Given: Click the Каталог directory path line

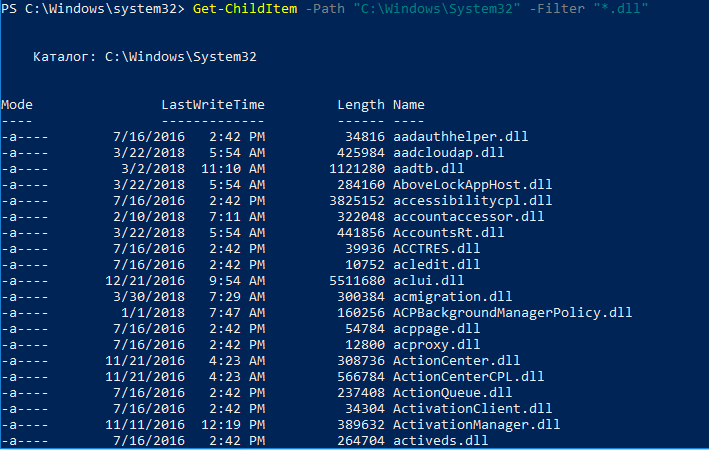Looking at the screenshot, I should [x=145, y=57].
